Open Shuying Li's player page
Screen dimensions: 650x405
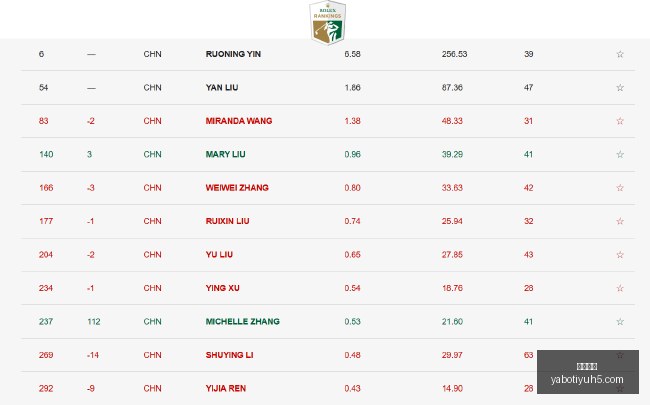point(229,355)
